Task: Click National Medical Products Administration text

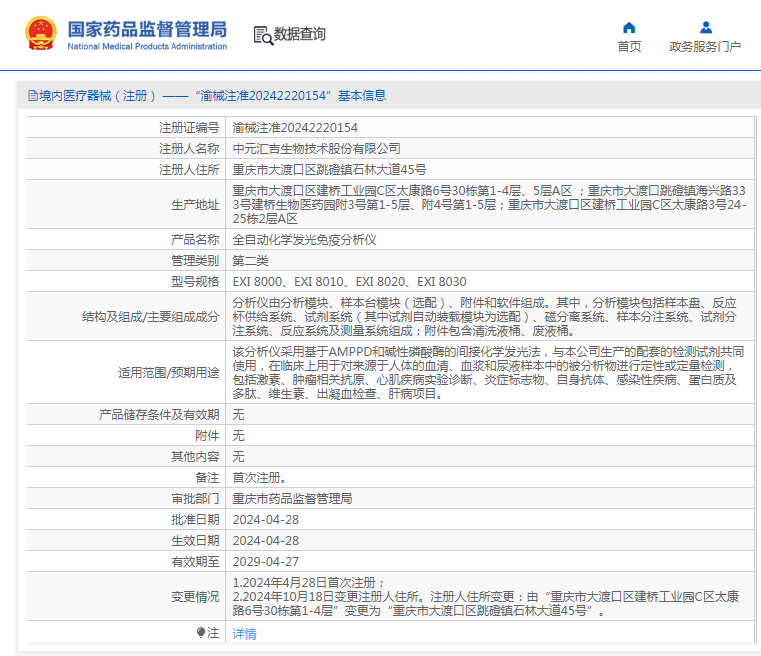Action: [147, 47]
